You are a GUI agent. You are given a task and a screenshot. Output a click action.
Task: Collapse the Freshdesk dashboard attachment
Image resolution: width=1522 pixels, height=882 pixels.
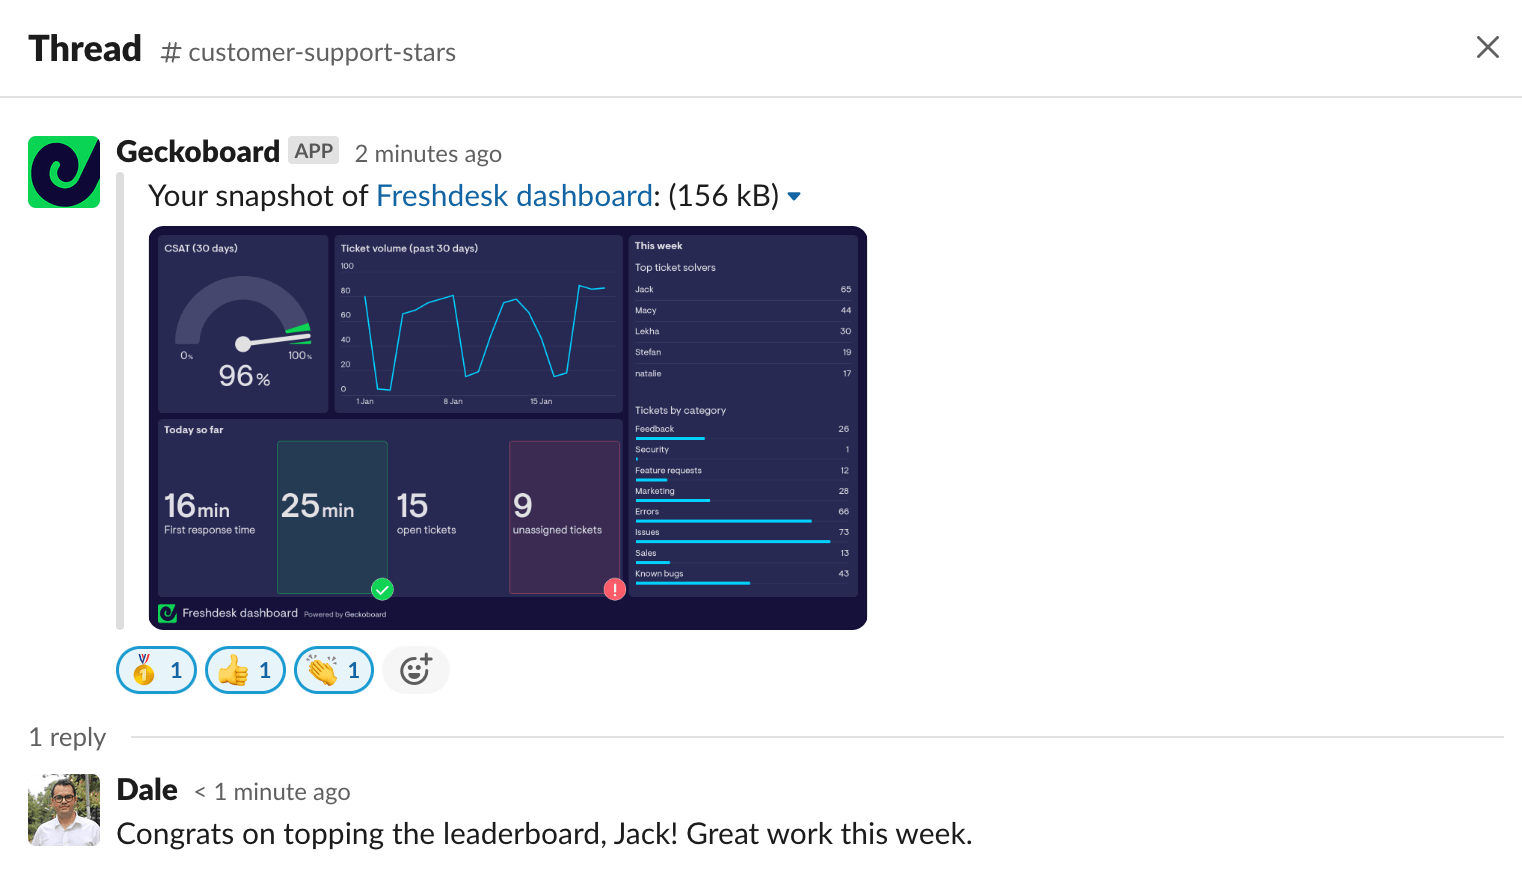(793, 196)
